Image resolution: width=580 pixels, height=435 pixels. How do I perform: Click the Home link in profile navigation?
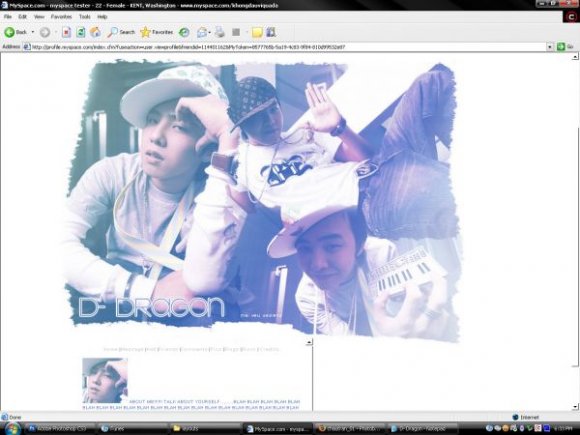[110, 349]
